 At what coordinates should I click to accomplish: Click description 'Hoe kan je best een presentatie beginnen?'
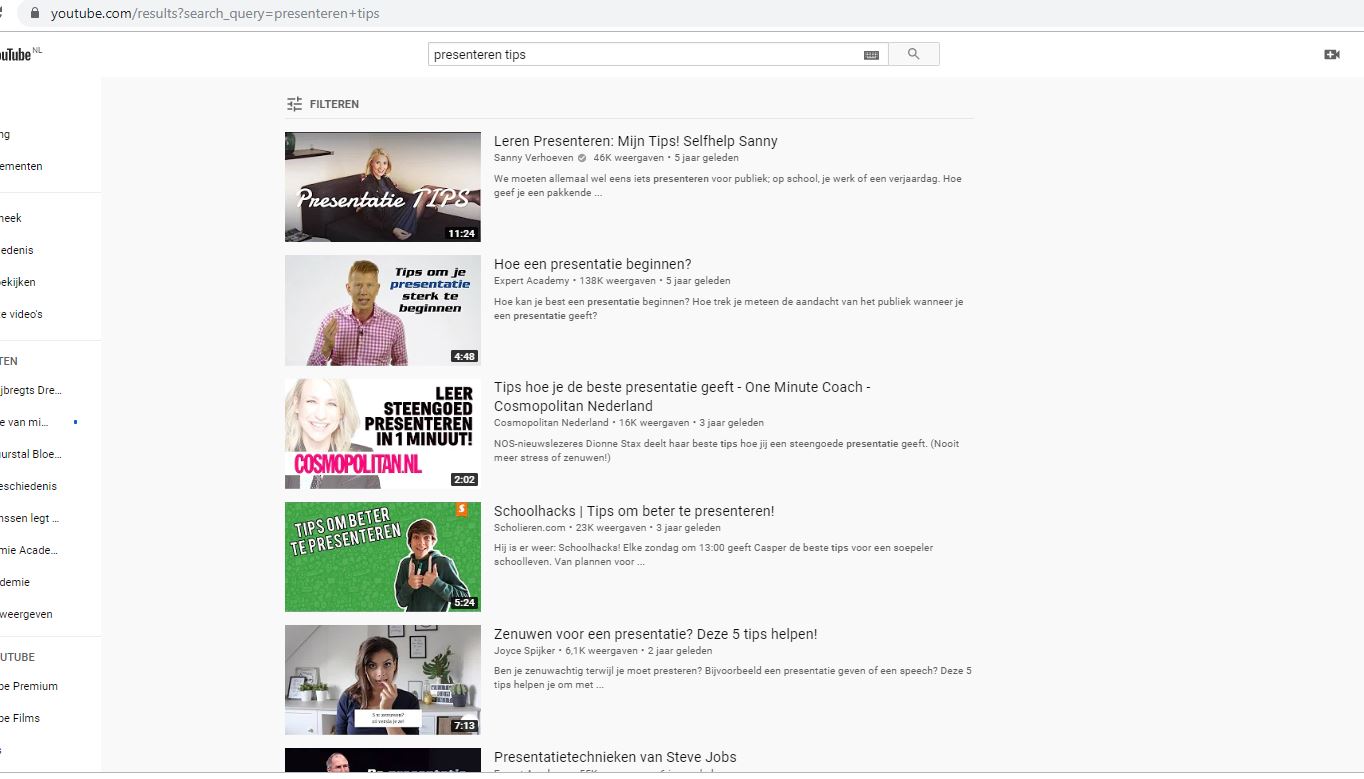tap(728, 308)
